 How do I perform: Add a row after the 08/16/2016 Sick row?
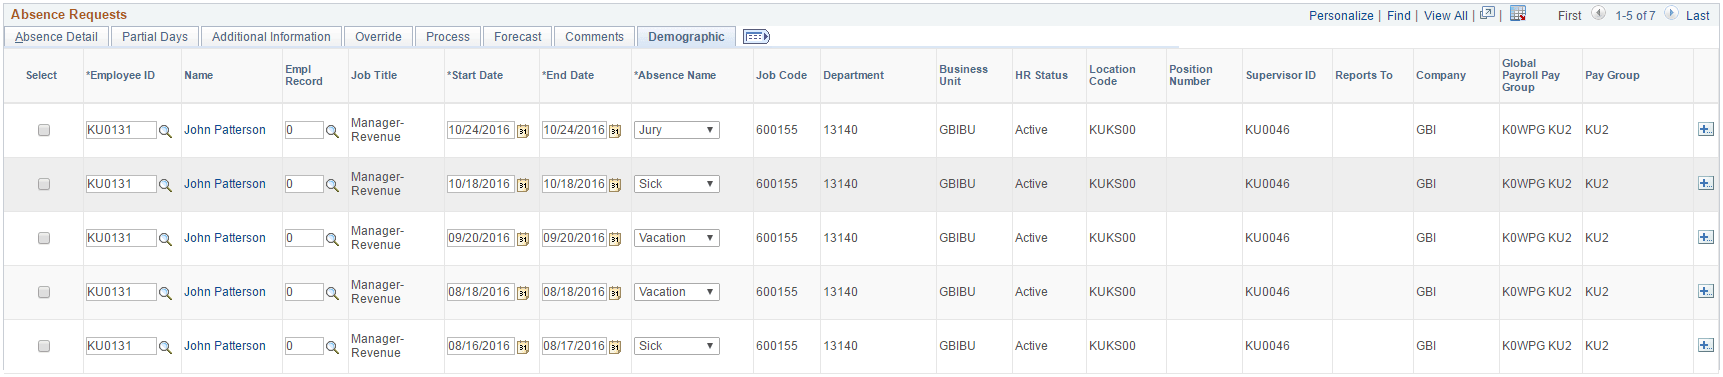point(1706,346)
